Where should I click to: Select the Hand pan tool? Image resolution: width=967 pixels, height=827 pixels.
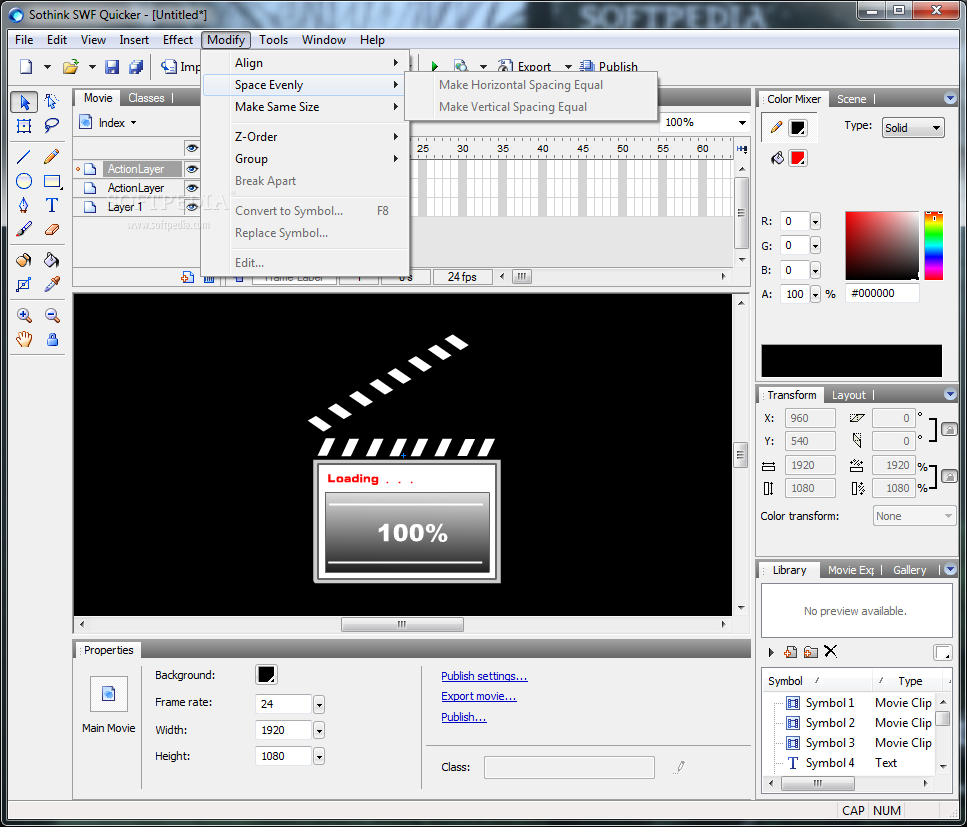click(24, 339)
